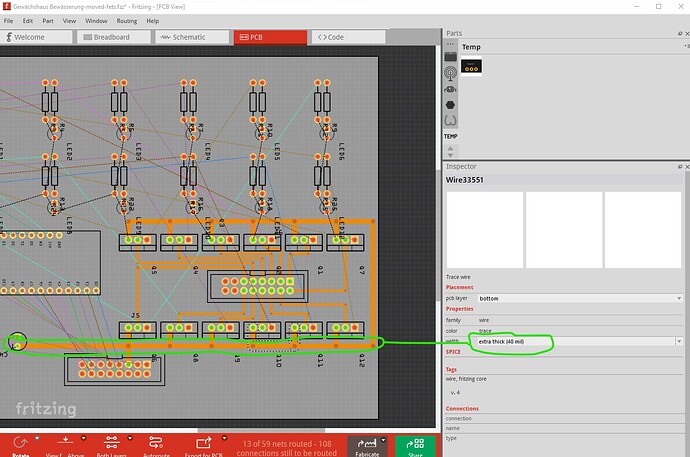Open the Edit menu
690x457 pixels.
pos(28,21)
